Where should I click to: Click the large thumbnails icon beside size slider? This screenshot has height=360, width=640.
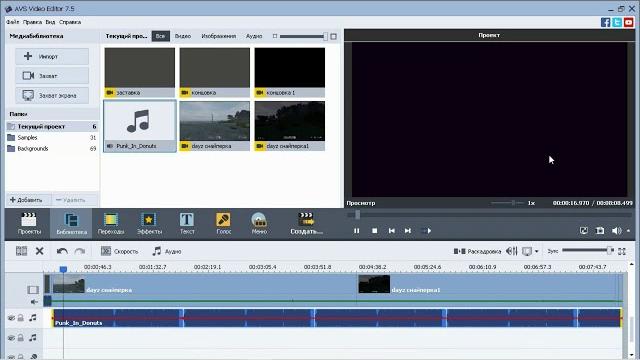point(333,36)
